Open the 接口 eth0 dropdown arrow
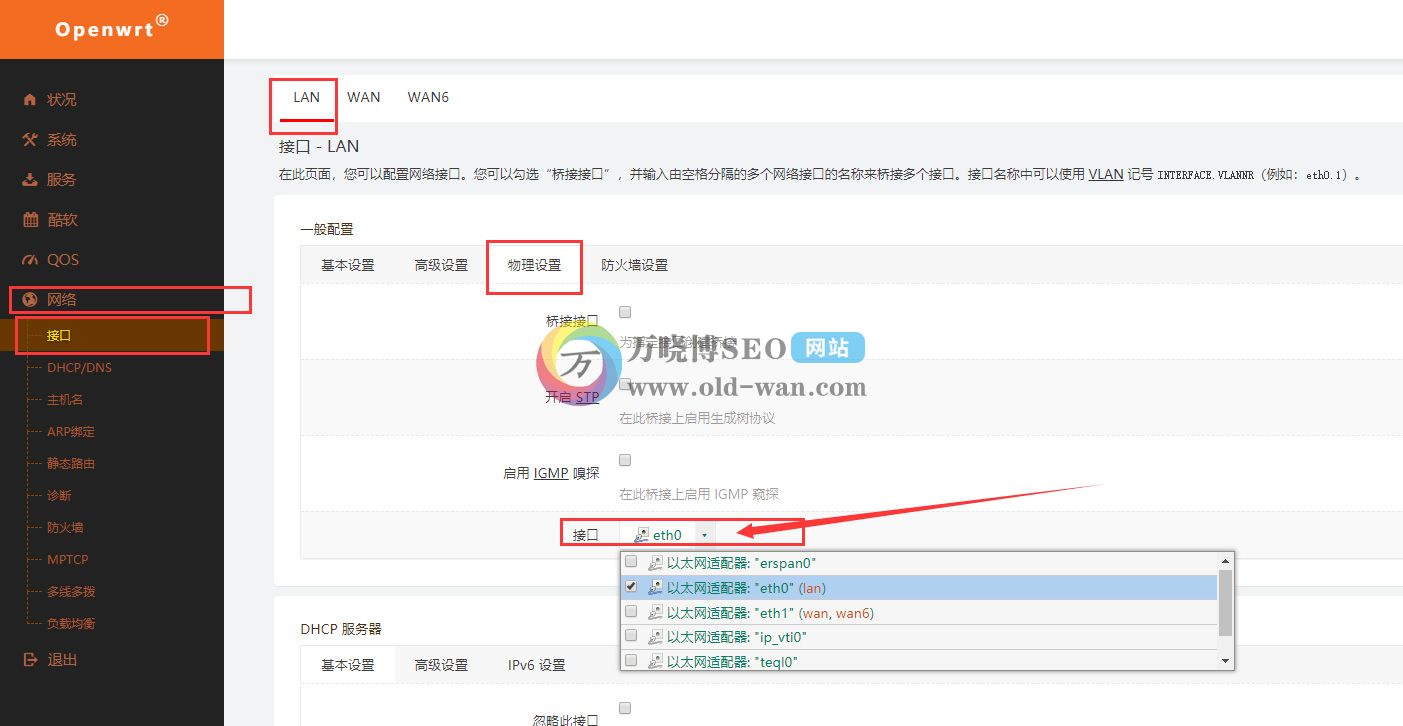1403x726 pixels. 704,536
